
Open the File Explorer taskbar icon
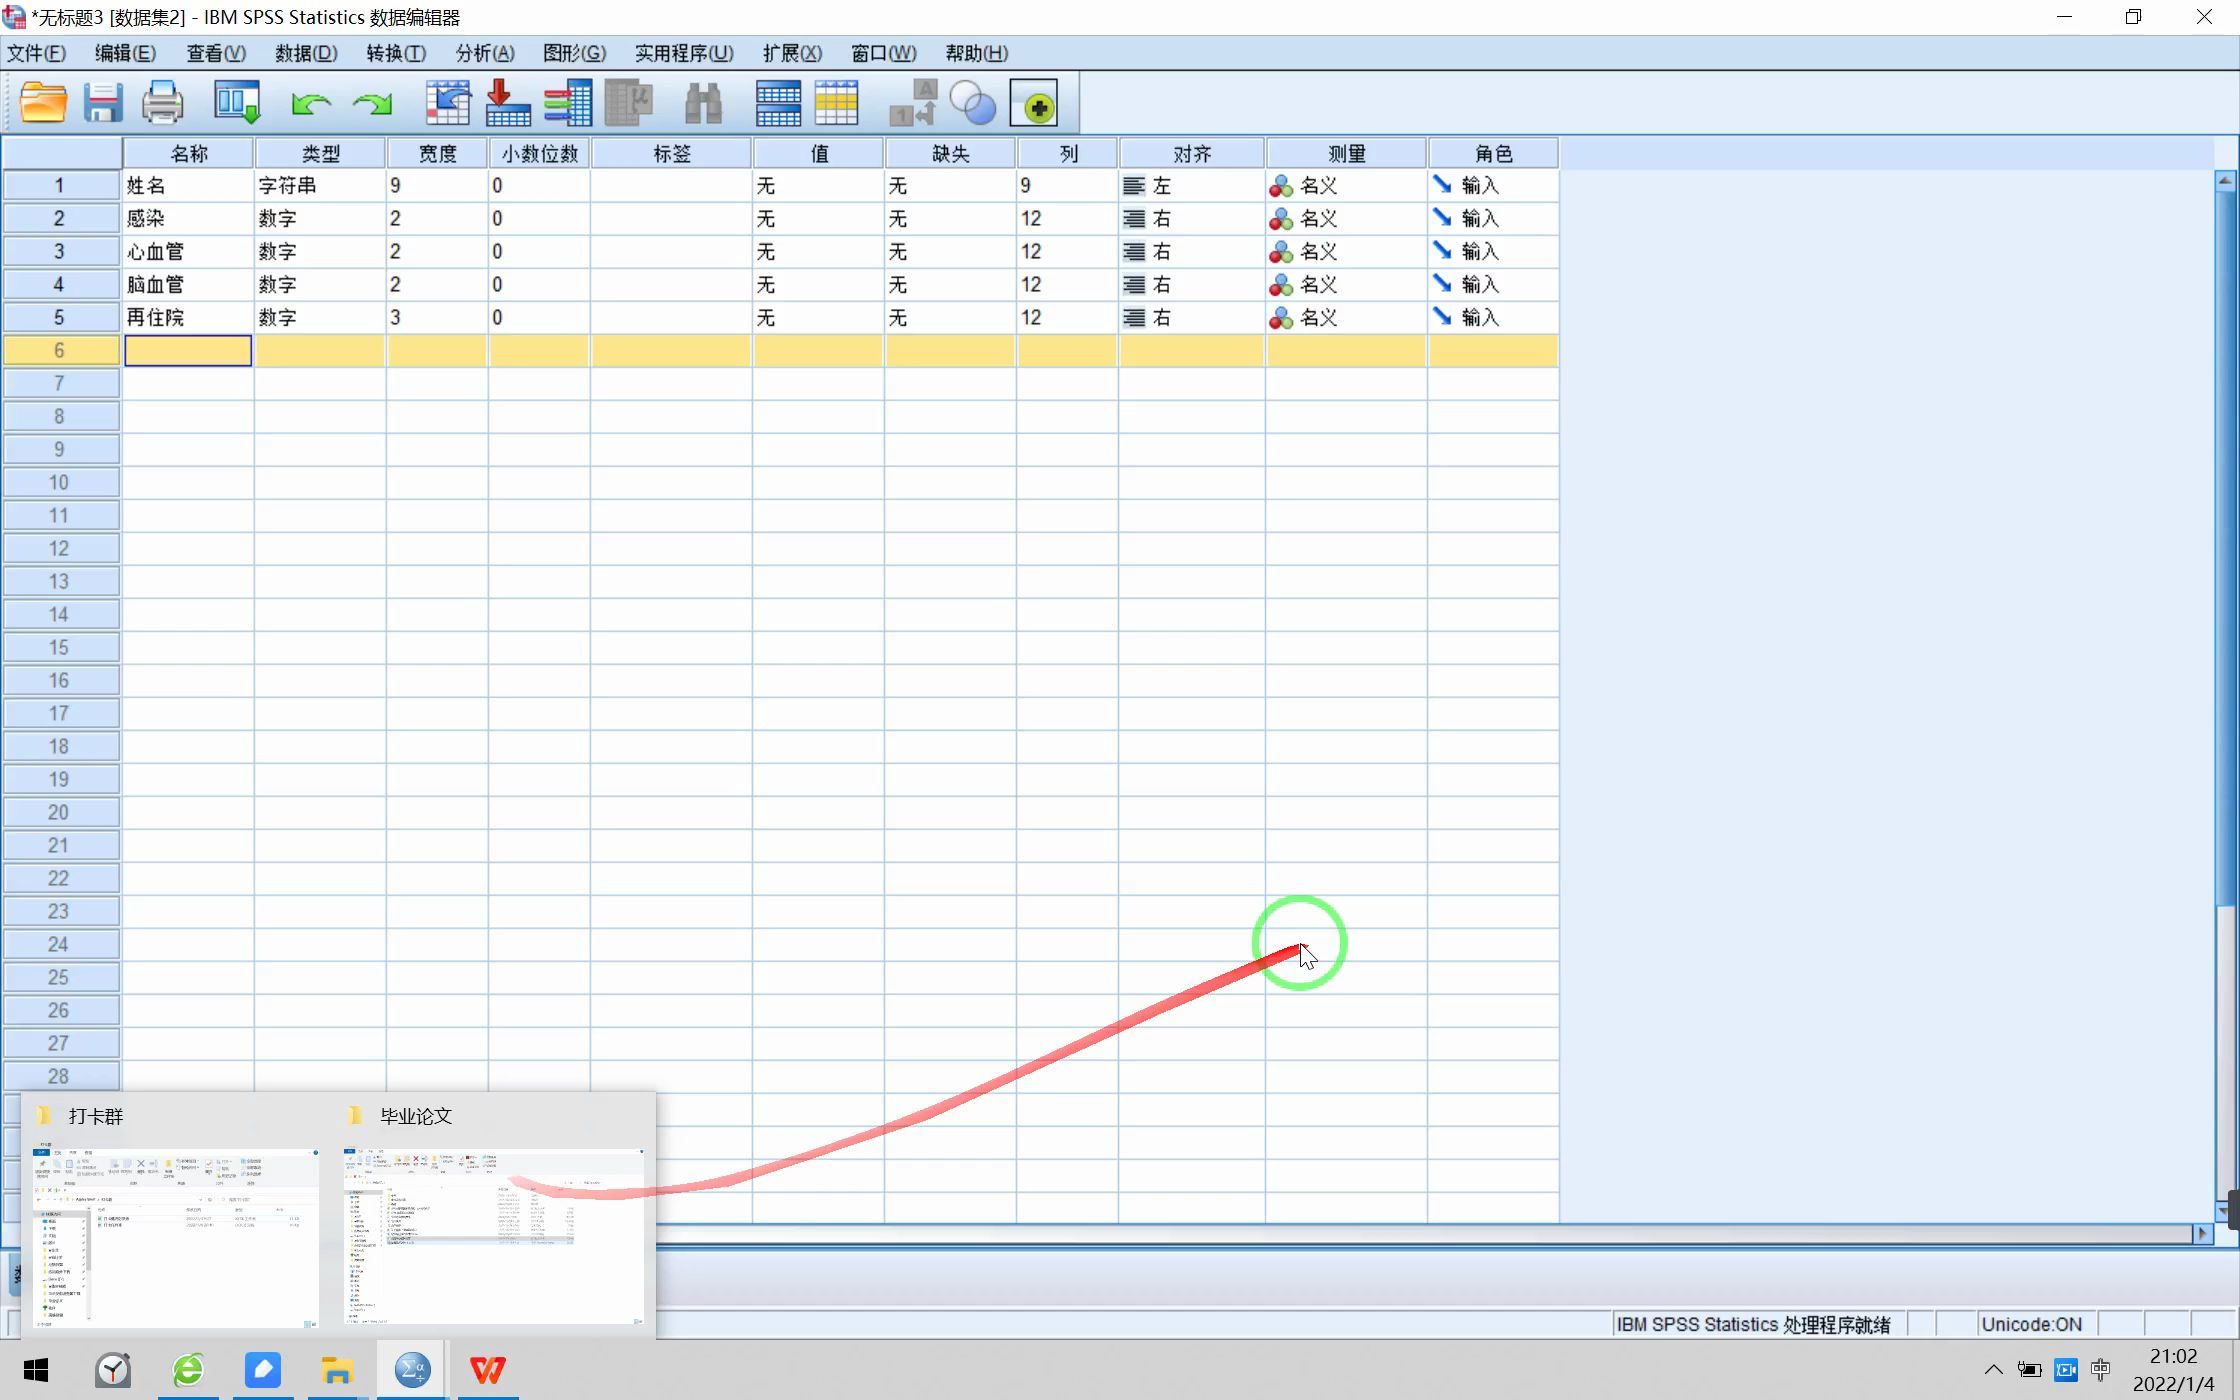click(337, 1370)
